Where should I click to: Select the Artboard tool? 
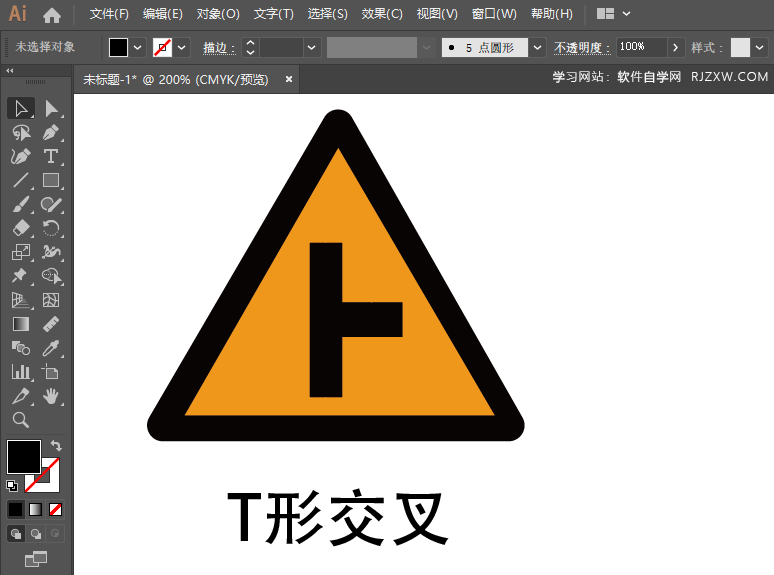tap(51, 372)
